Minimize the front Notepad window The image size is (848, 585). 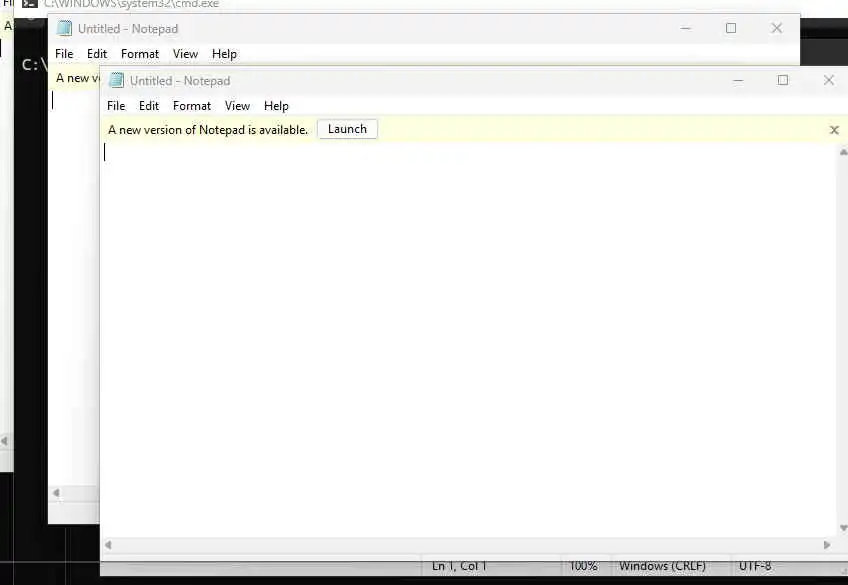[x=738, y=81]
